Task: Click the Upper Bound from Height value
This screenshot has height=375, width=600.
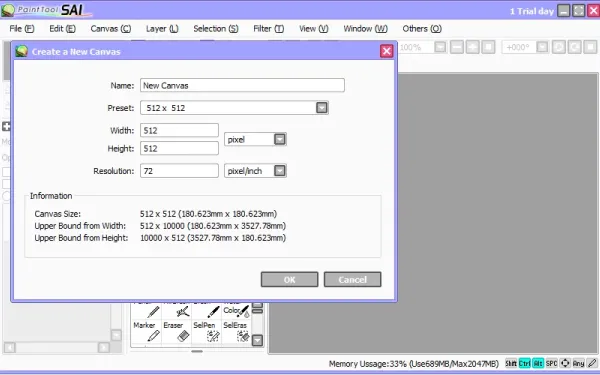Action: [213, 238]
